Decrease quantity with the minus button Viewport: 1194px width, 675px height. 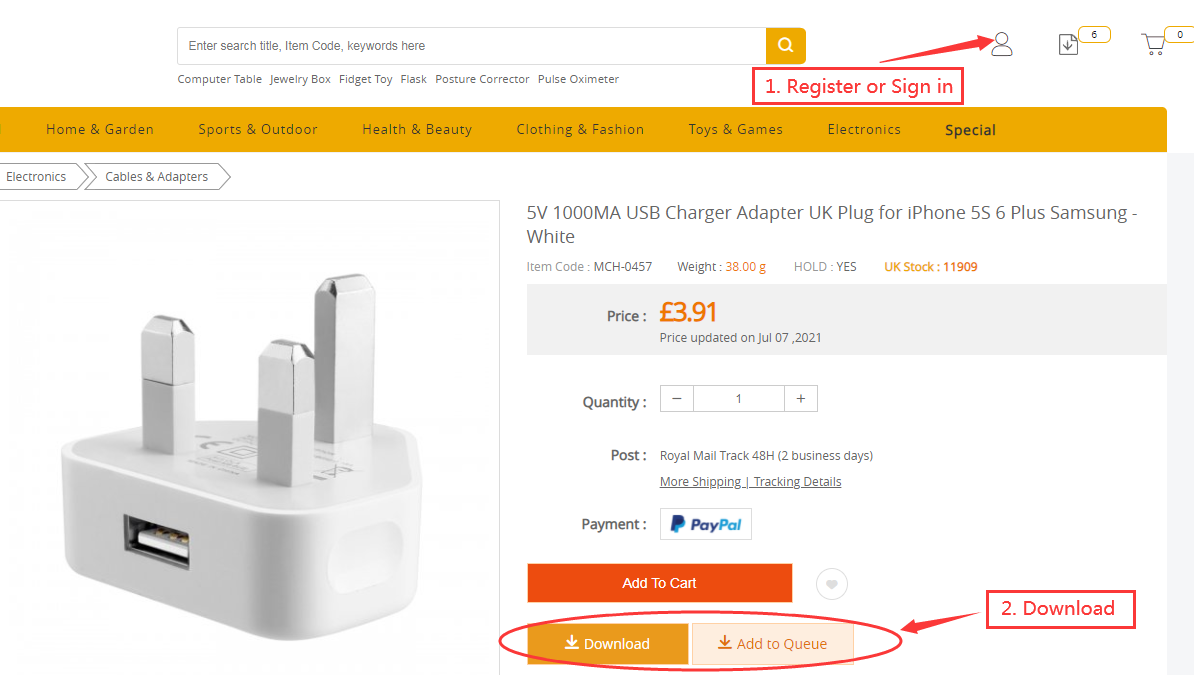pyautogui.click(x=677, y=398)
